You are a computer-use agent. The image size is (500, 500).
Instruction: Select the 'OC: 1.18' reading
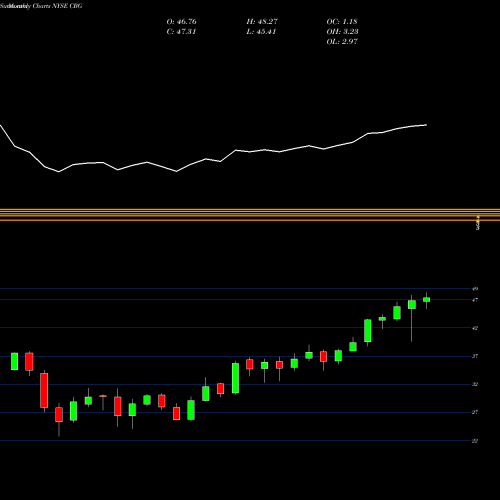342,22
